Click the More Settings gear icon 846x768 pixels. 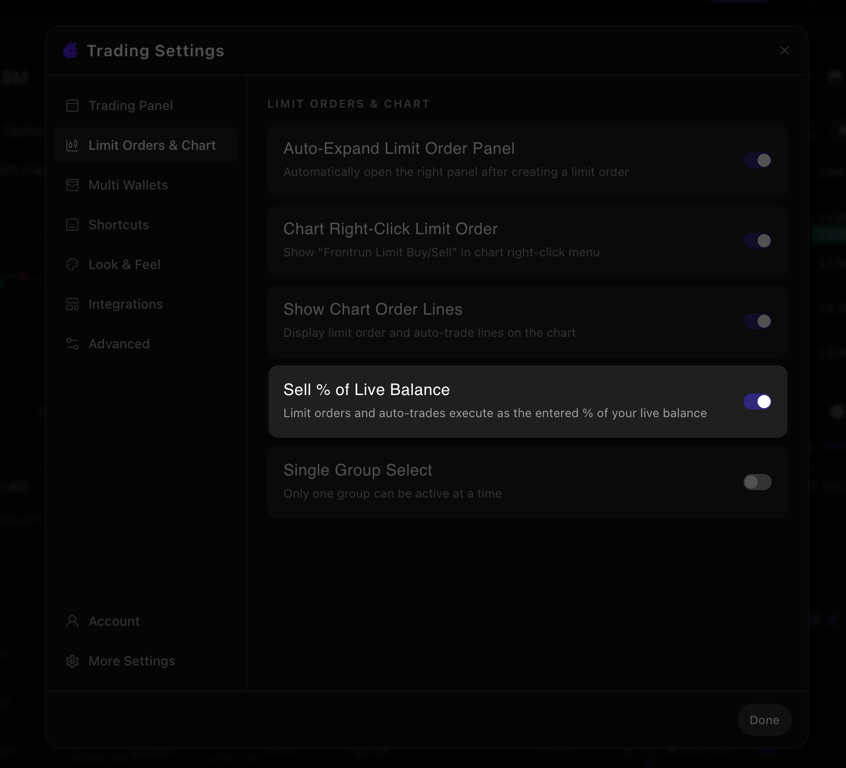(x=72, y=661)
